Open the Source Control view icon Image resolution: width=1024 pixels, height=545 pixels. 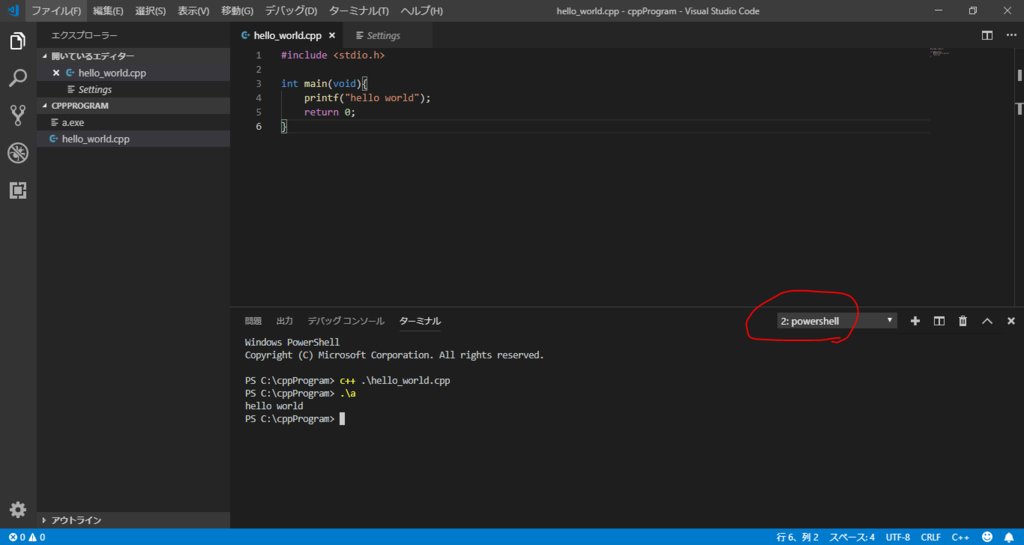(18, 116)
